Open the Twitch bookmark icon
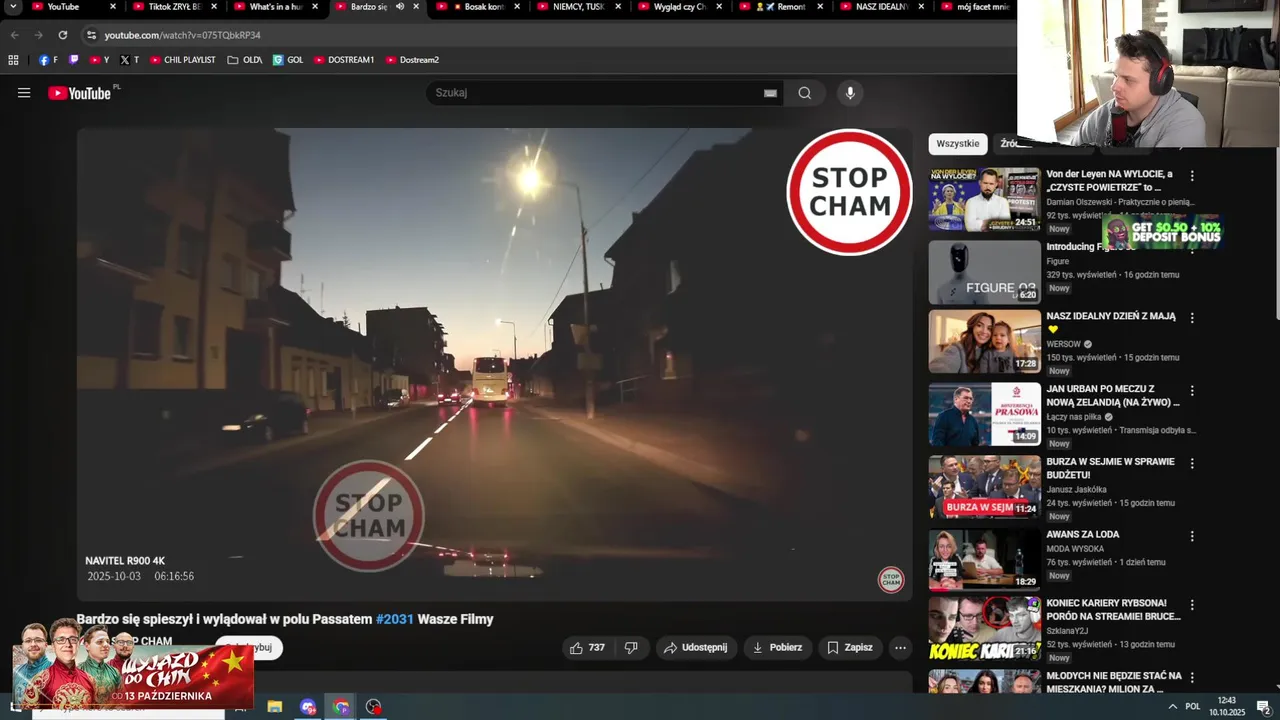The image size is (1280, 720). (73, 60)
